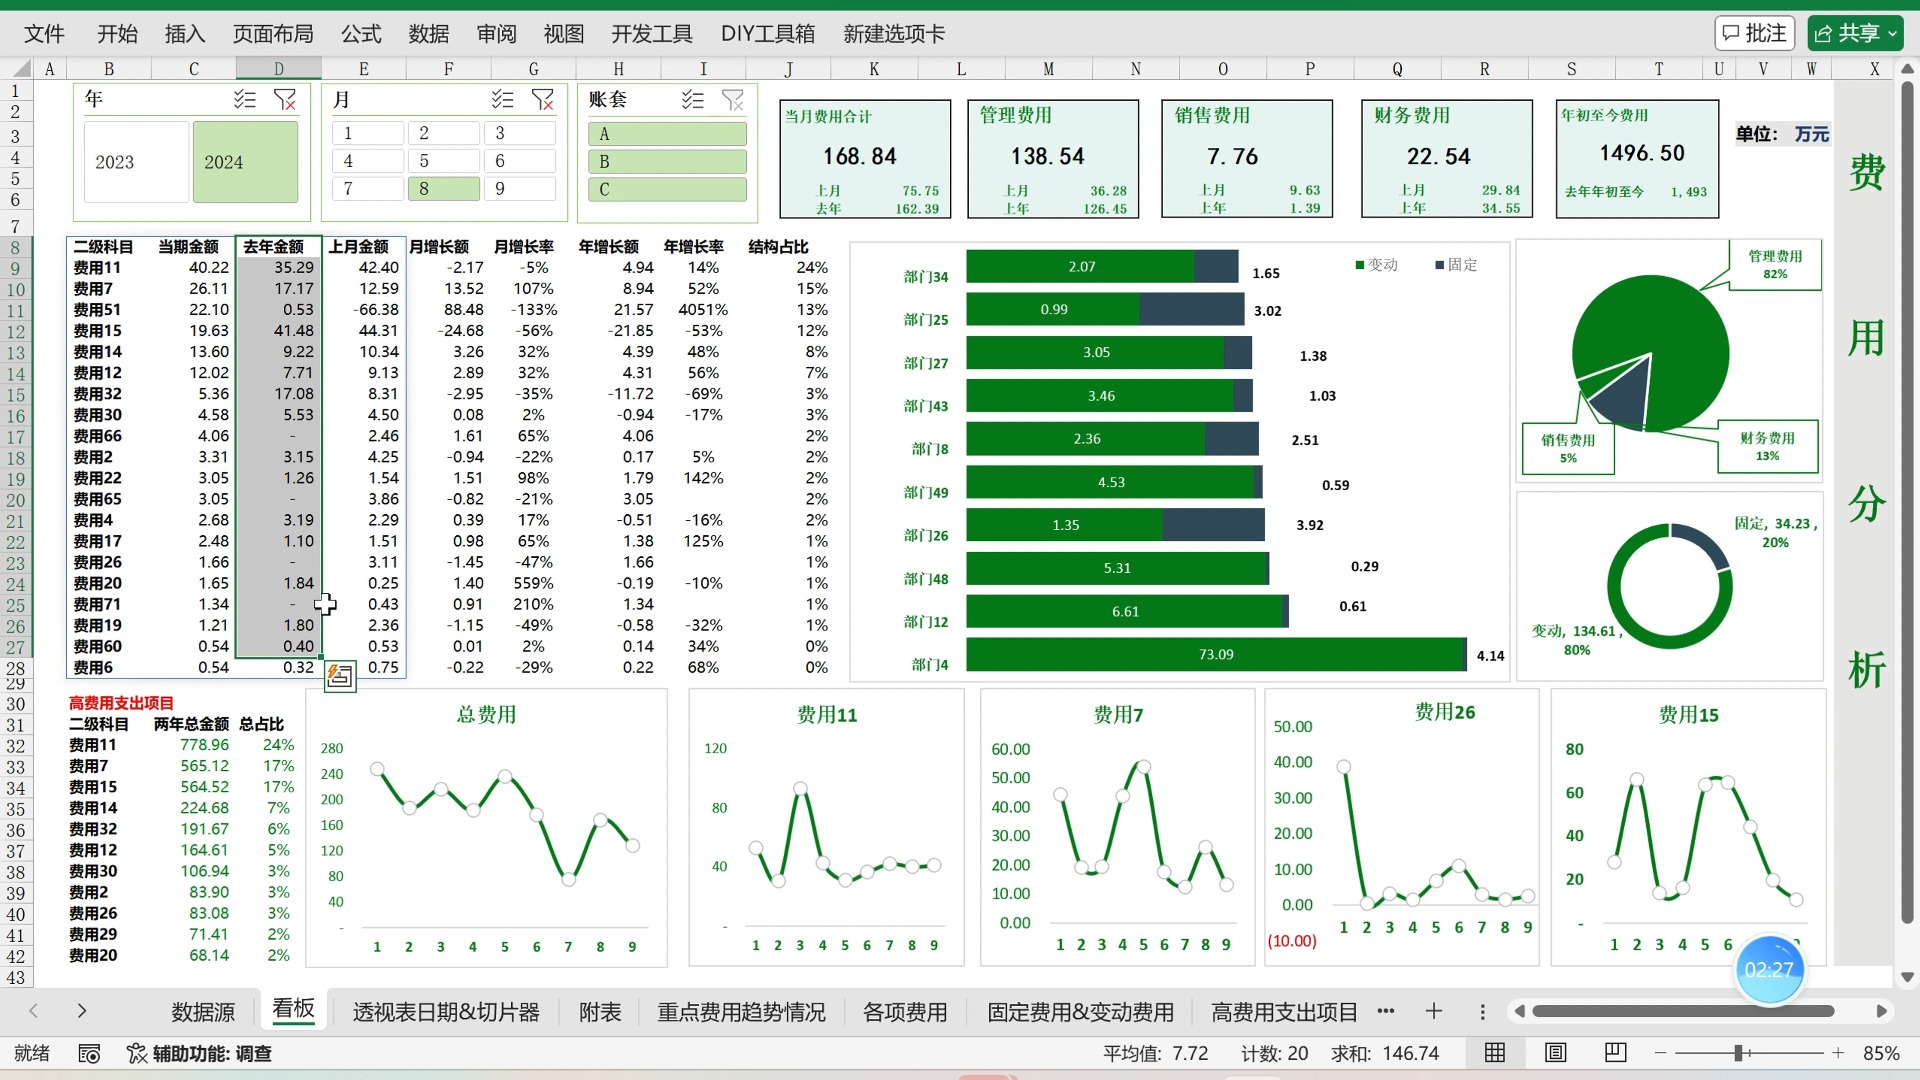Viewport: 1920px width, 1080px height.
Task: Click the select-all corner of the sheet
Action: coord(20,69)
